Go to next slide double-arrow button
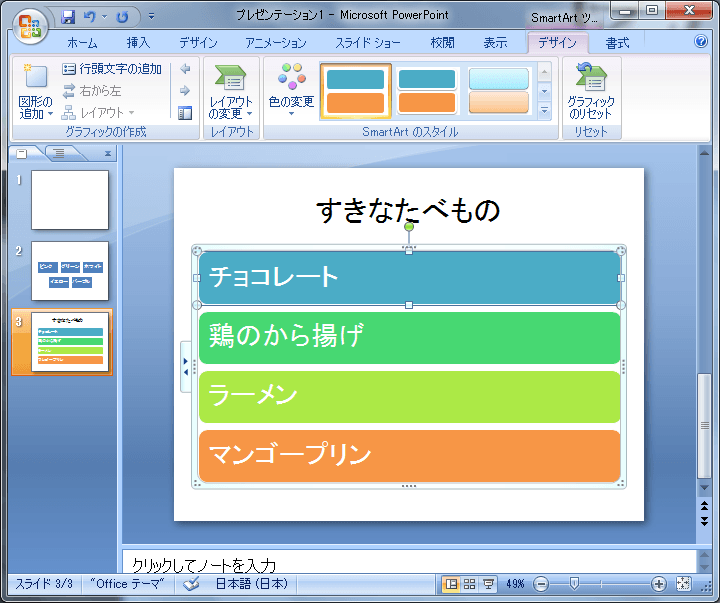The width and height of the screenshot is (720, 603). click(704, 521)
